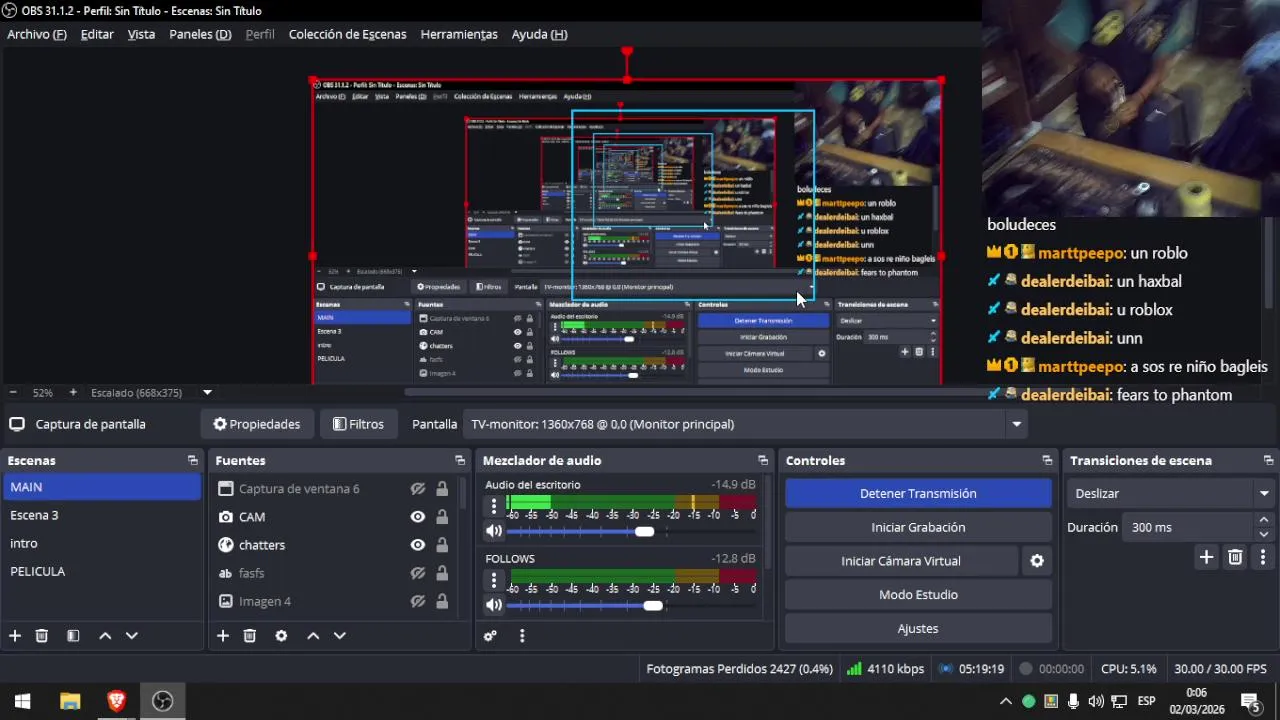
Task: Open Colección de Escenas menu
Action: pyautogui.click(x=347, y=34)
